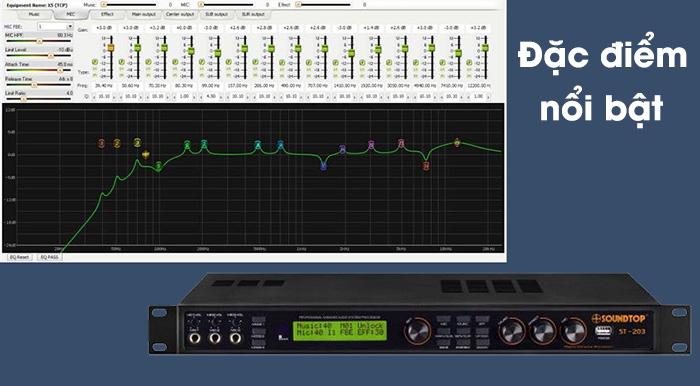Select the yellow HPF node on graph
The image size is (700, 386).
coord(146,154)
